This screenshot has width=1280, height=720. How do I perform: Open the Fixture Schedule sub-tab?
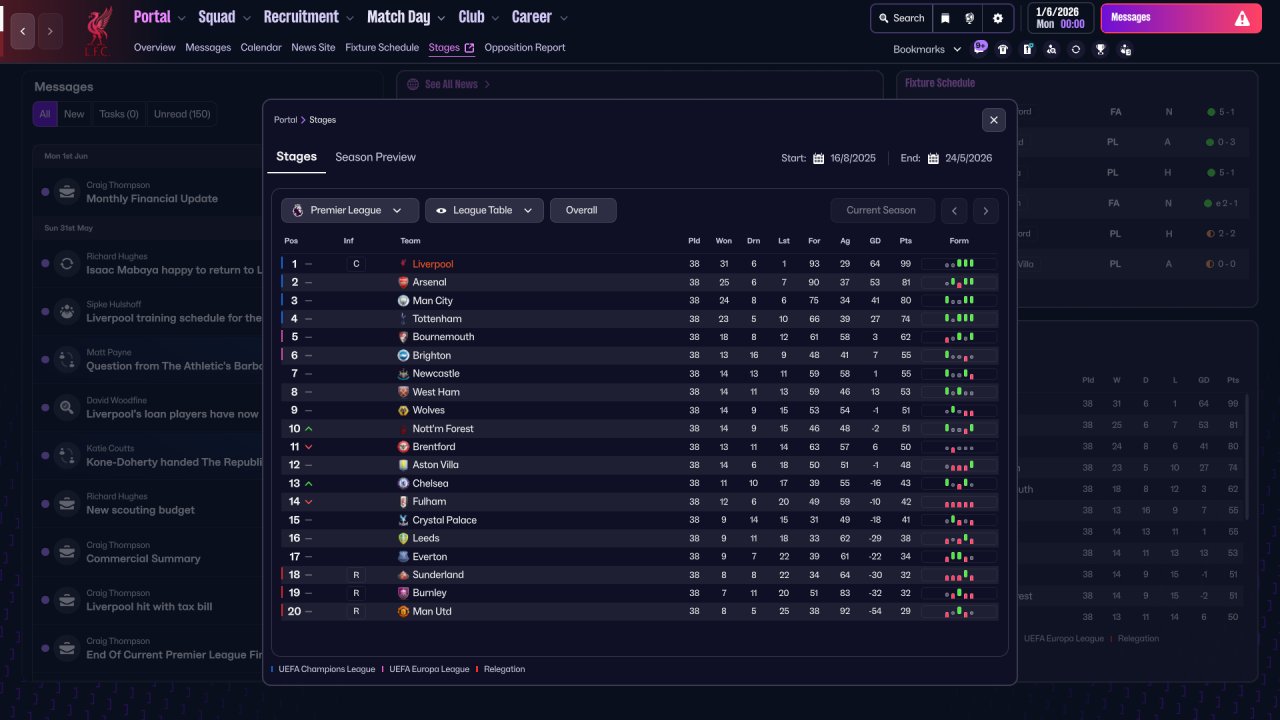(x=382, y=47)
